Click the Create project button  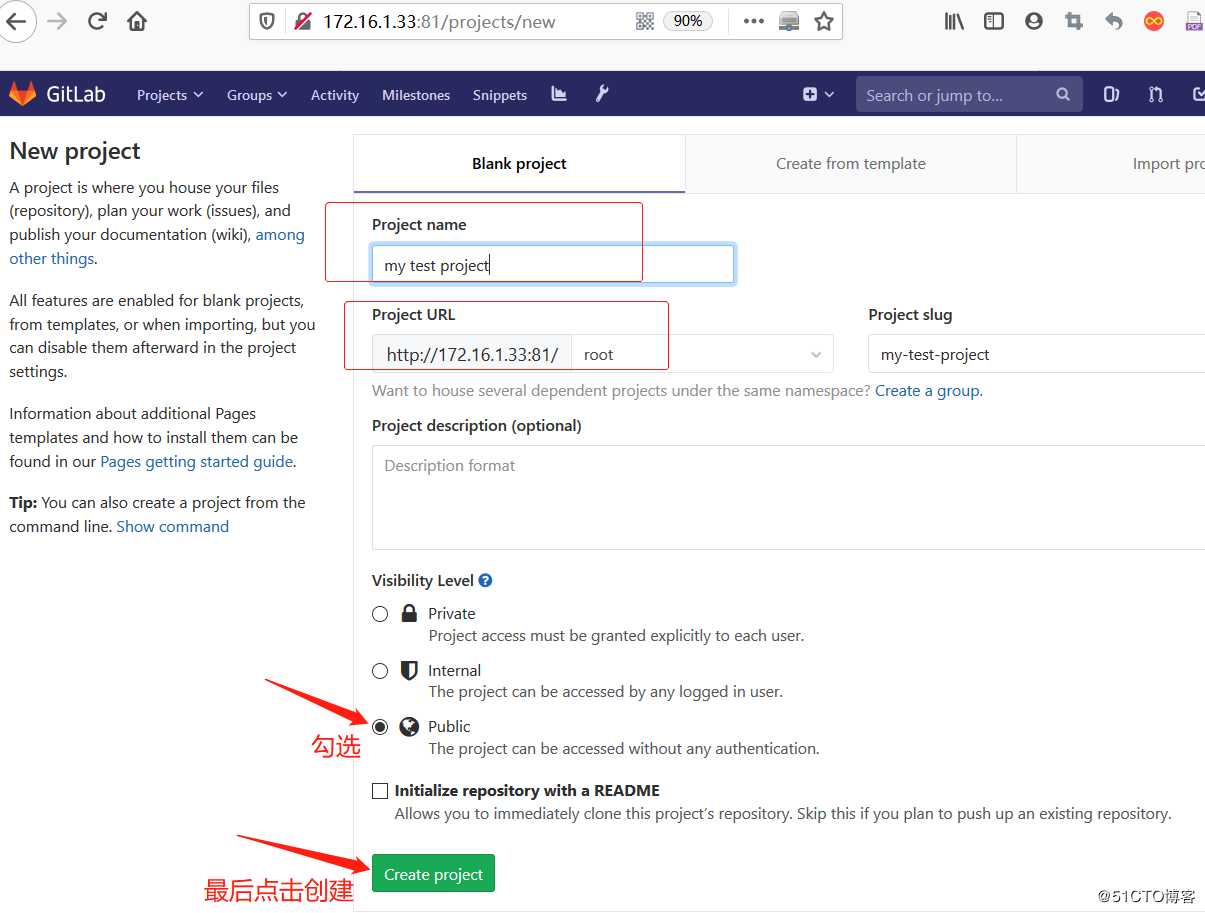coord(433,874)
